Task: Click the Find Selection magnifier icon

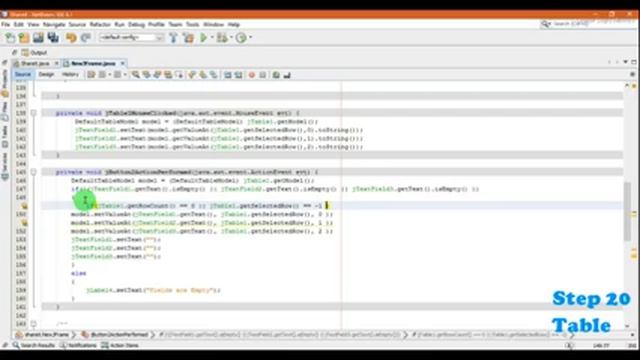Action: pos(136,75)
